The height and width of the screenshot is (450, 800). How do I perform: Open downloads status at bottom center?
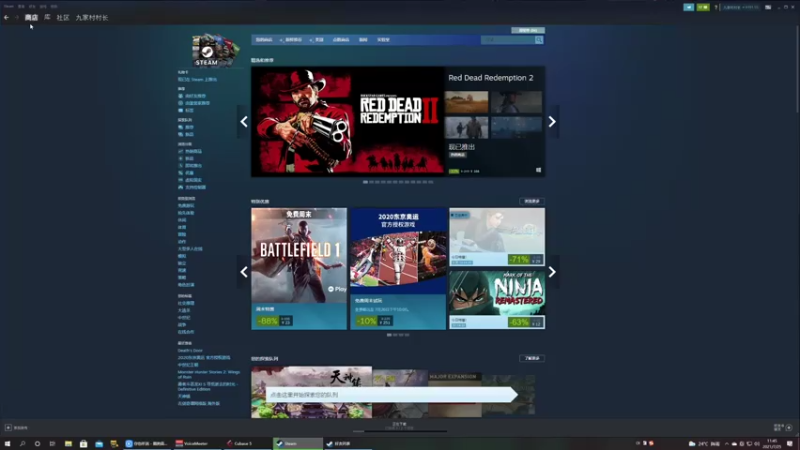point(399,426)
